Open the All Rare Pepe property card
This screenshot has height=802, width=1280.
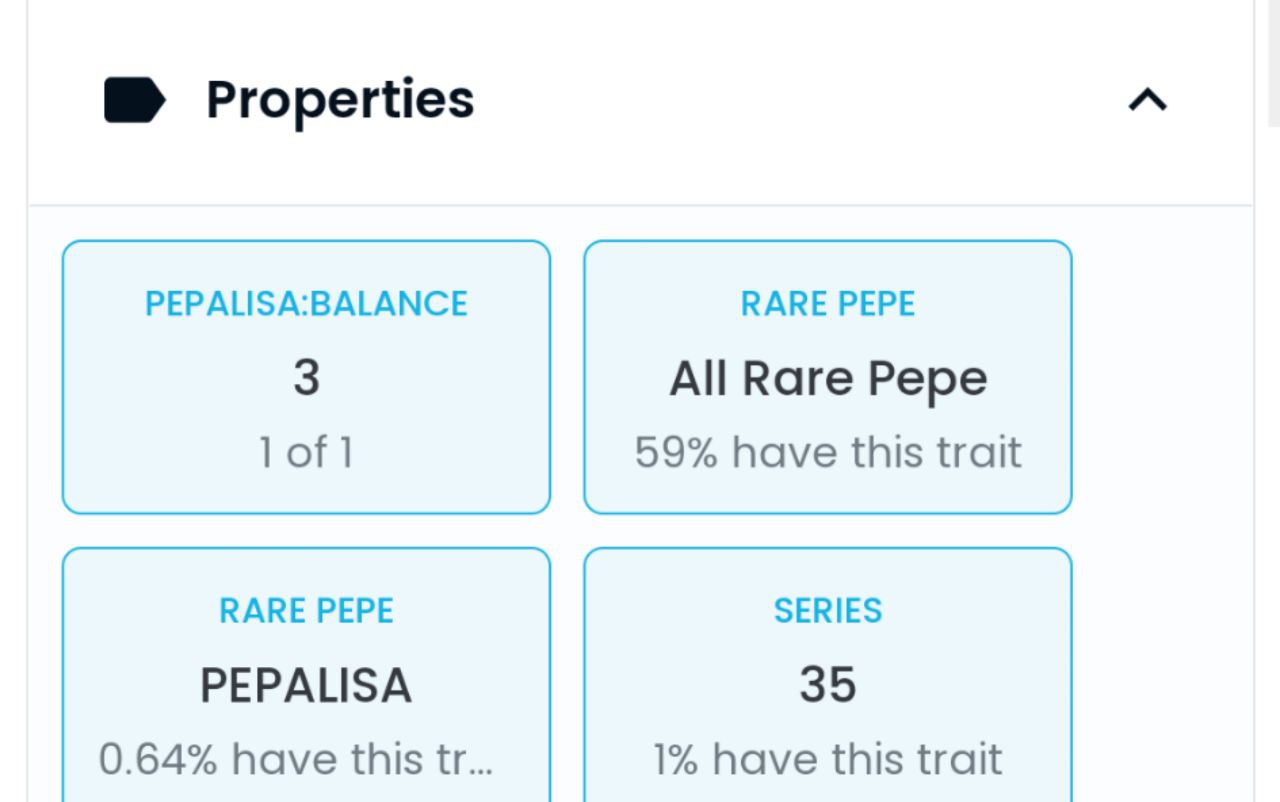828,377
